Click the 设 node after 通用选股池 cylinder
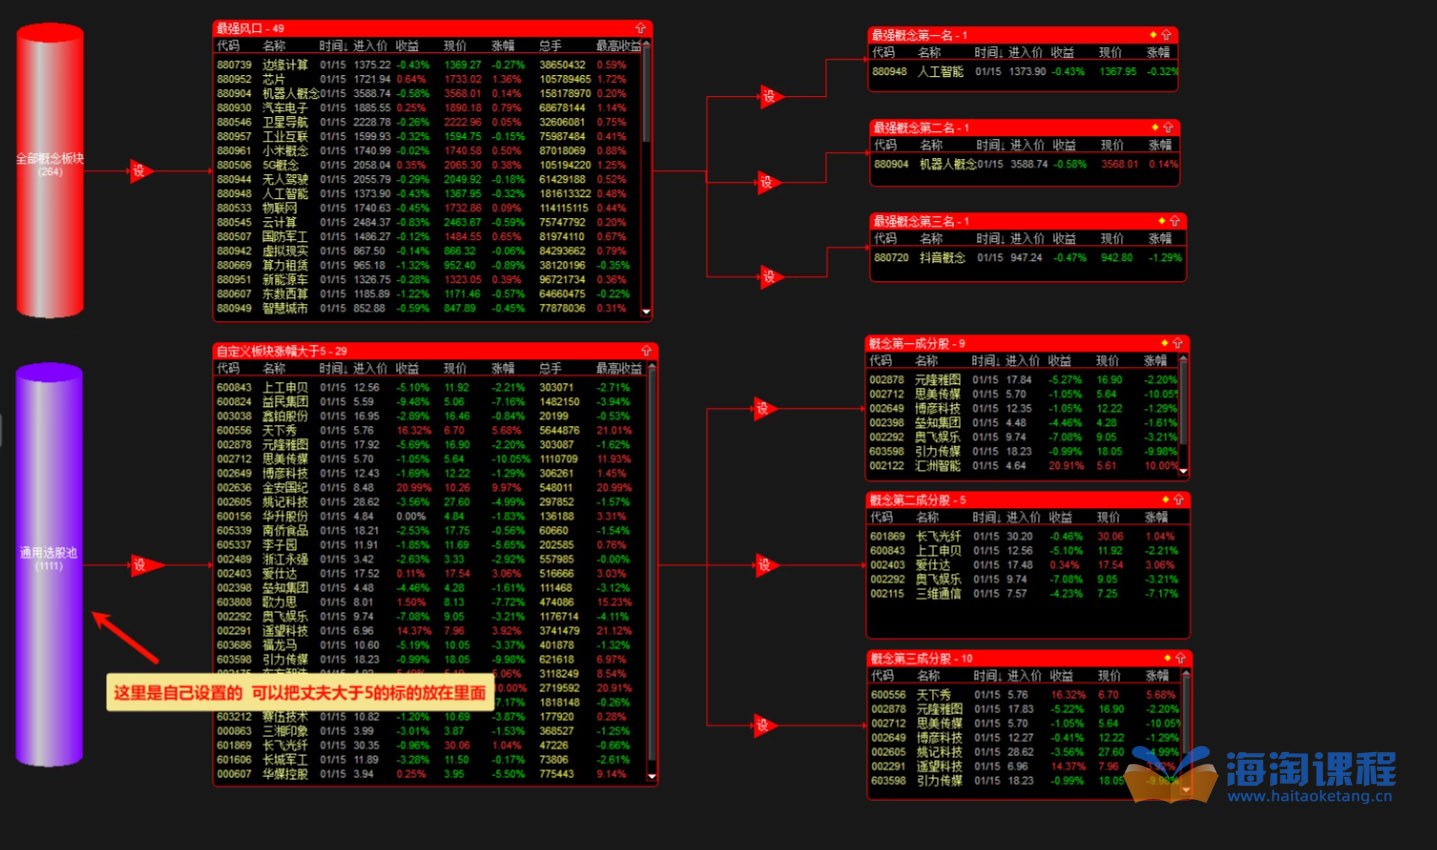This screenshot has width=1437, height=850. (141, 565)
